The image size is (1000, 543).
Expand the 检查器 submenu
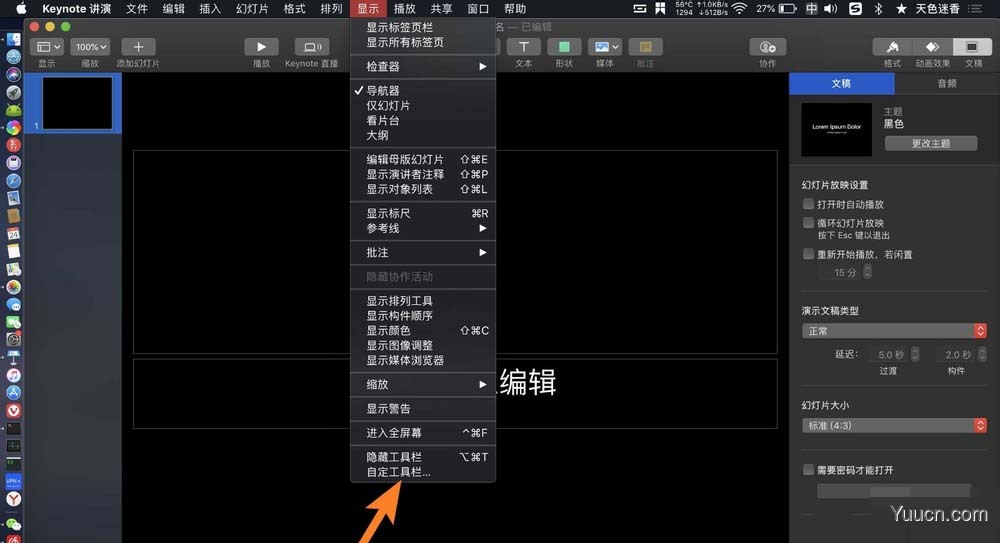423,66
